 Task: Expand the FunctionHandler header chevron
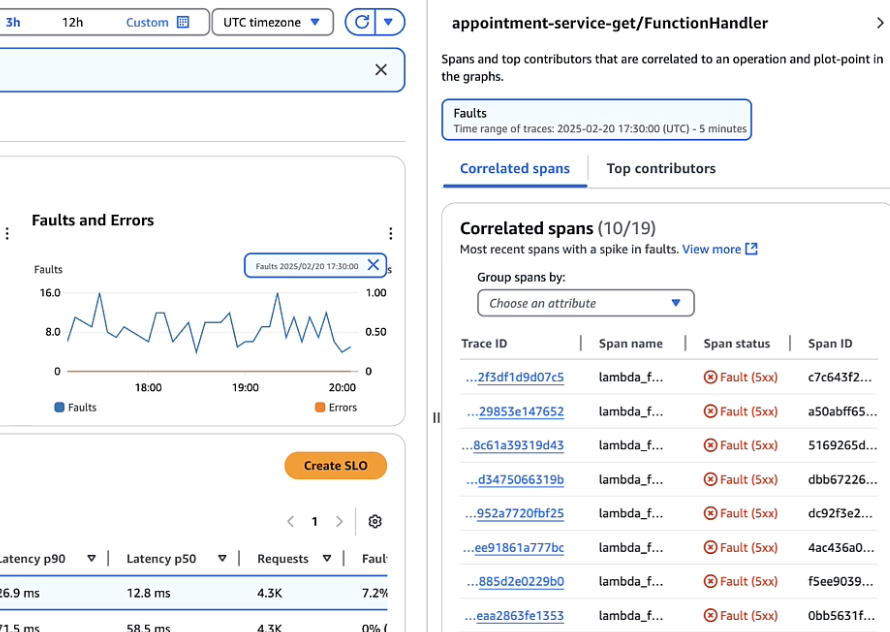point(877,22)
